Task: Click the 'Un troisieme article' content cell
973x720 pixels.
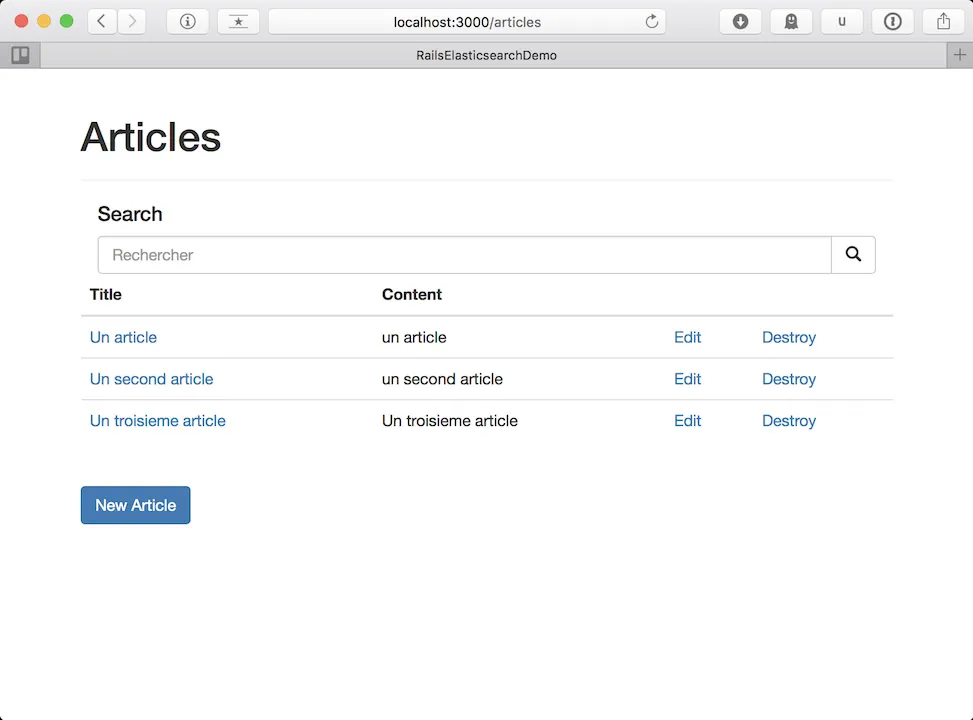Action: pyautogui.click(x=450, y=420)
